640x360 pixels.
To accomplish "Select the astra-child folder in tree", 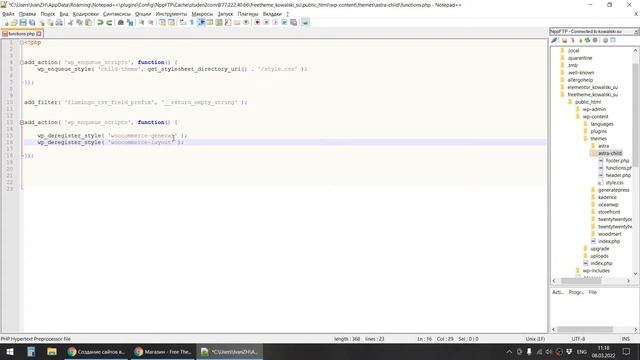I will click(610, 153).
